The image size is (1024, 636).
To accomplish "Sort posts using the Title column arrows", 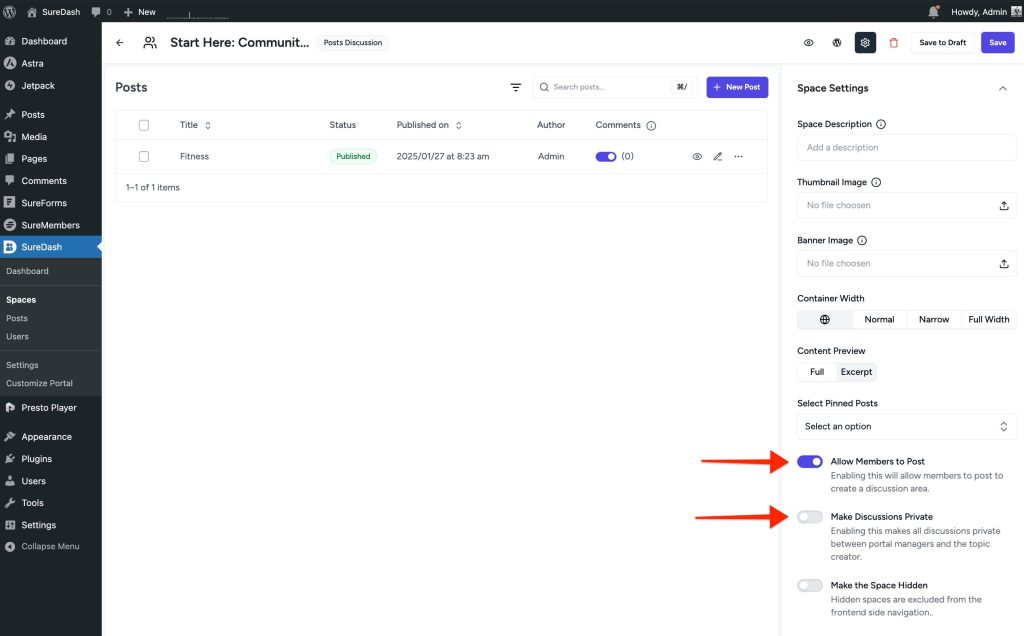I will [207, 124].
